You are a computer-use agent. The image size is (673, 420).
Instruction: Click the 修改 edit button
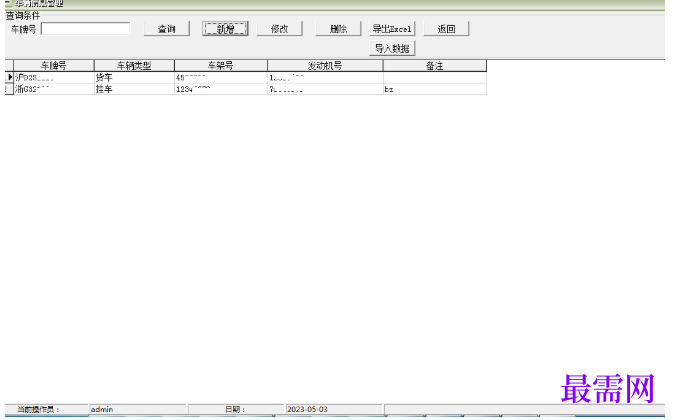coord(279,29)
